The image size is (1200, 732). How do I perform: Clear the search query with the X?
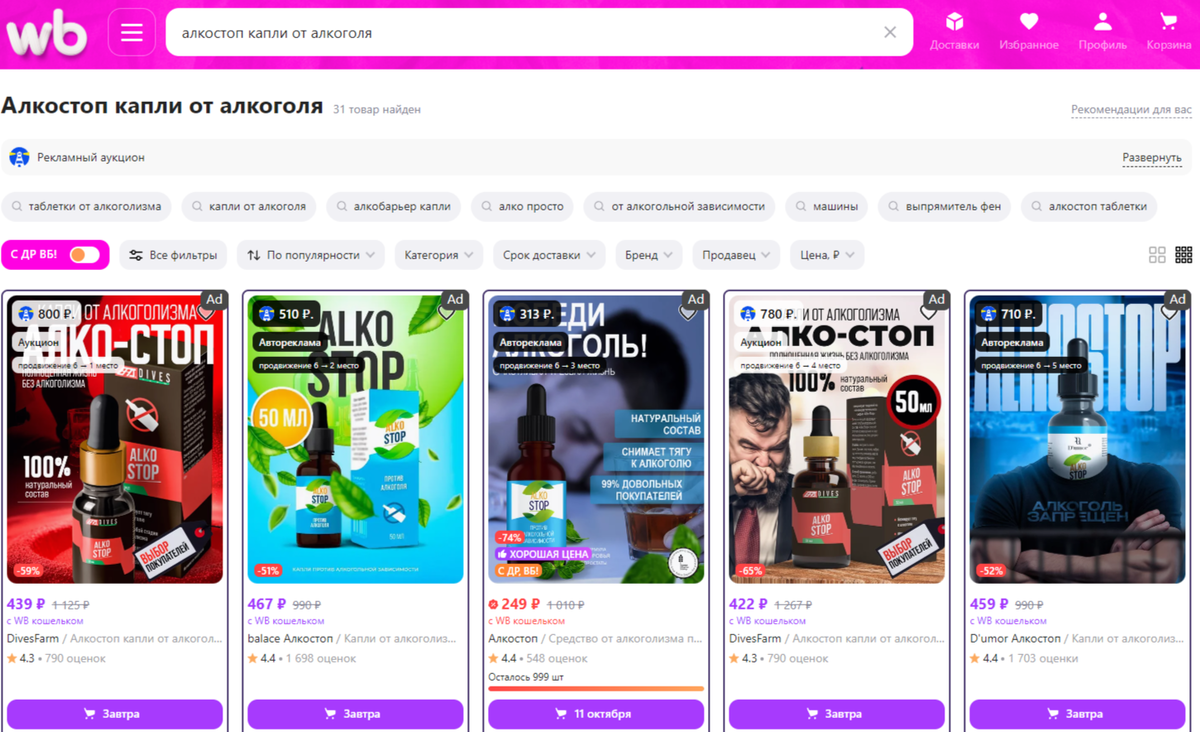(x=890, y=33)
